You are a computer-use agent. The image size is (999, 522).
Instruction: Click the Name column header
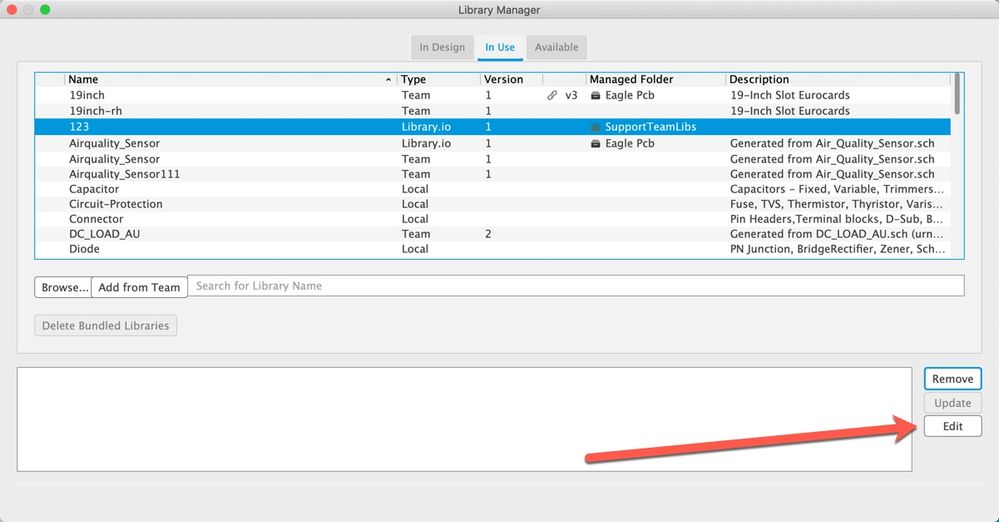(x=229, y=80)
